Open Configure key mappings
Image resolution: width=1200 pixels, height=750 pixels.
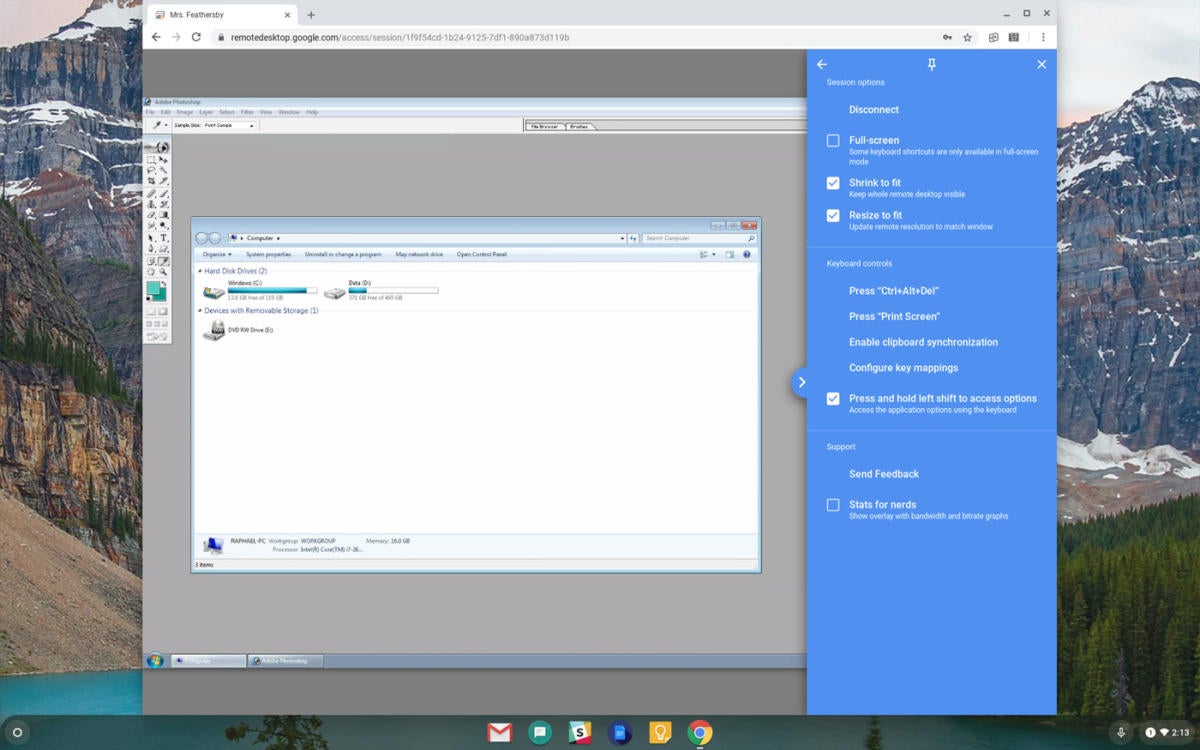coord(903,368)
